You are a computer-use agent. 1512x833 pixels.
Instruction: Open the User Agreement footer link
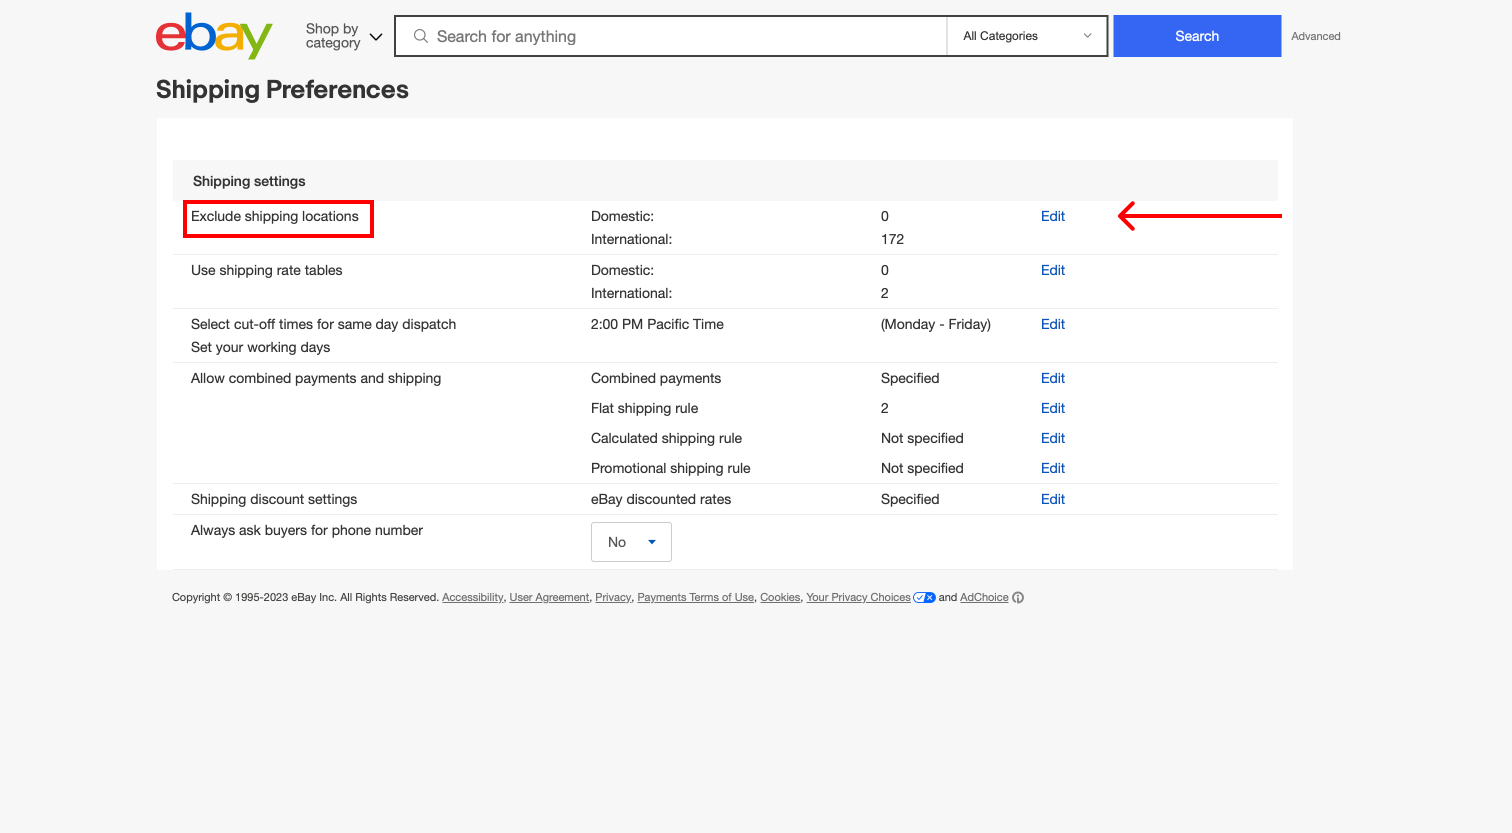pos(549,597)
